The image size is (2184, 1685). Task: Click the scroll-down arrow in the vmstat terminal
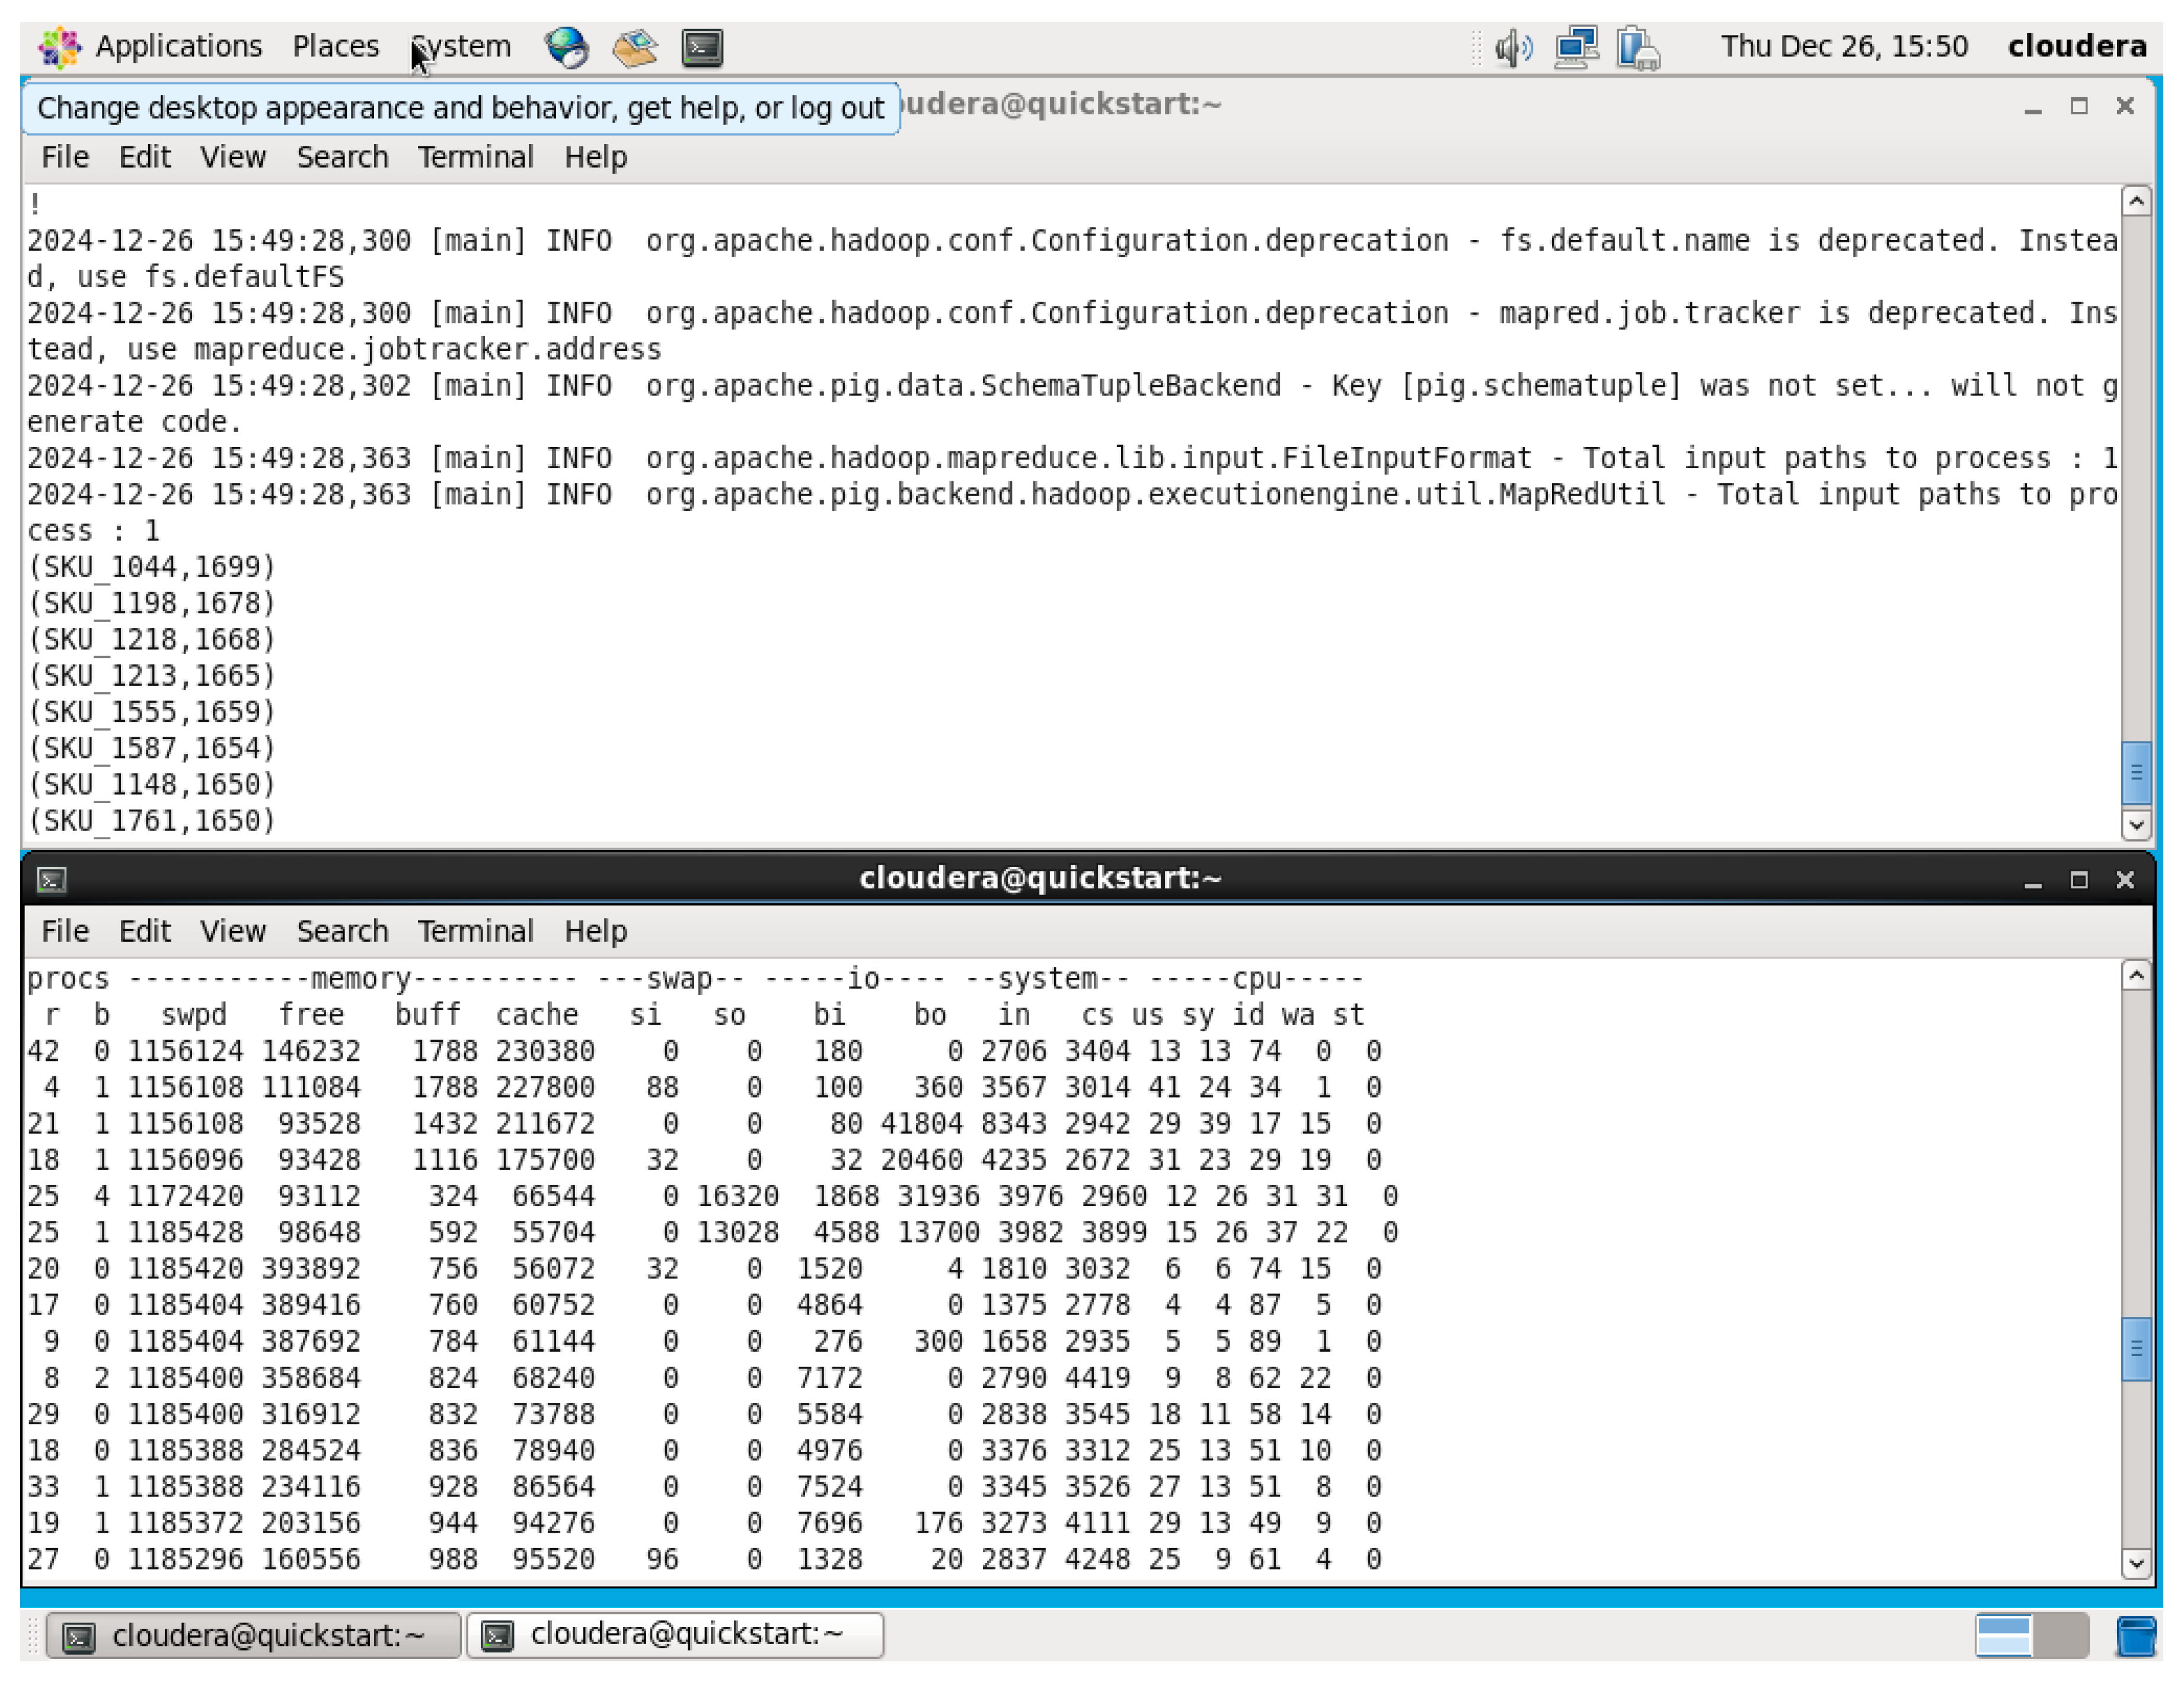pos(2136,1562)
